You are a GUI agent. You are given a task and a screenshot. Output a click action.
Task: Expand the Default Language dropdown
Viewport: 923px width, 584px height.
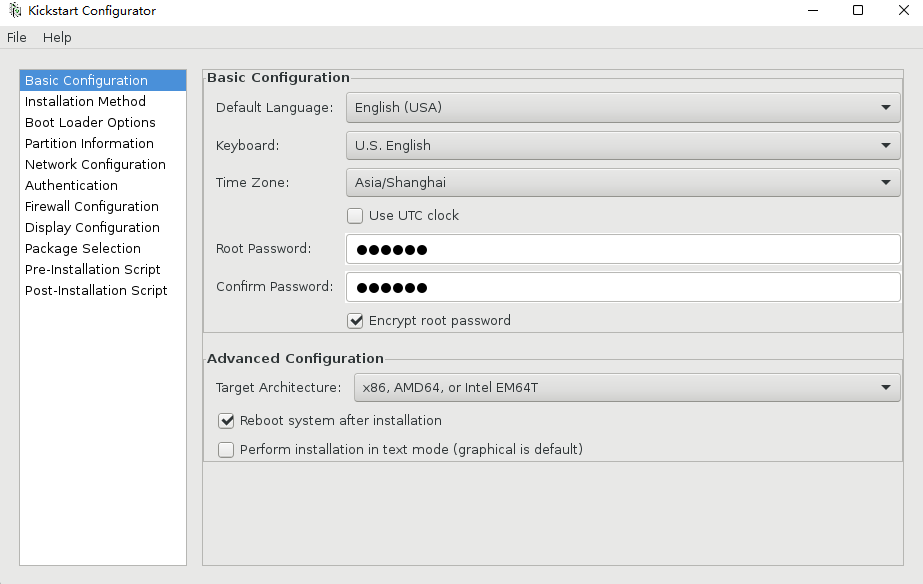click(x=623, y=108)
